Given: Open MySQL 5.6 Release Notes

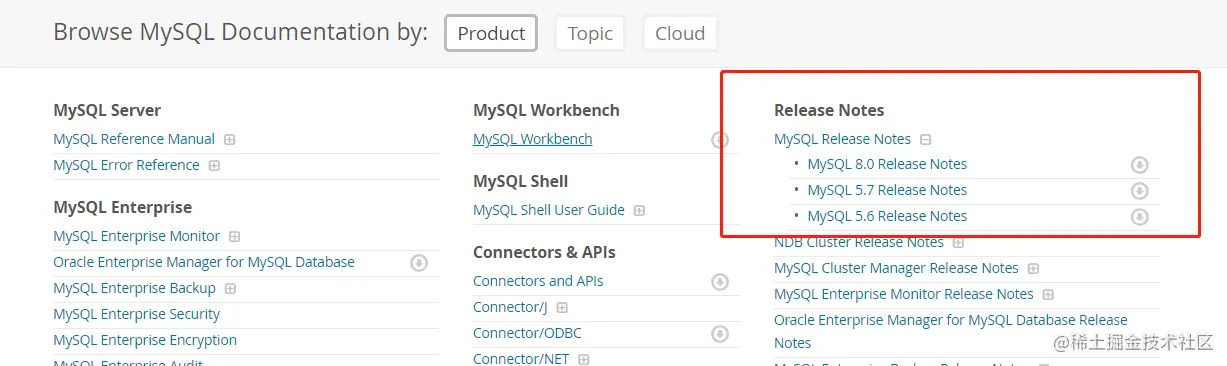Looking at the screenshot, I should 887,216.
